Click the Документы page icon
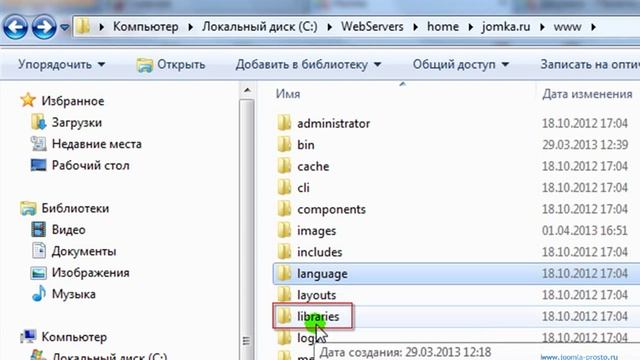640x360 pixels. click(x=39, y=251)
